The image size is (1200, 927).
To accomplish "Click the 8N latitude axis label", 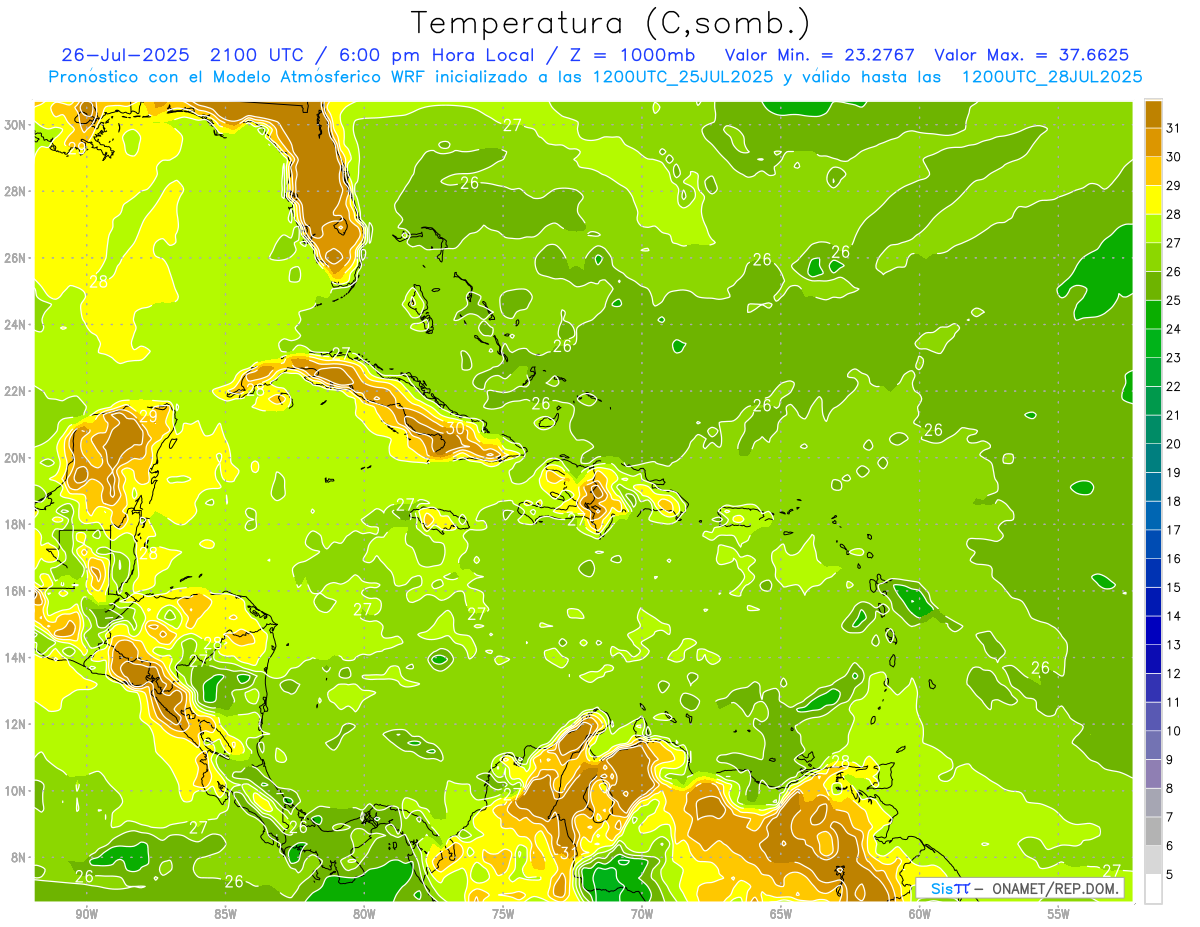I will pos(20,857).
